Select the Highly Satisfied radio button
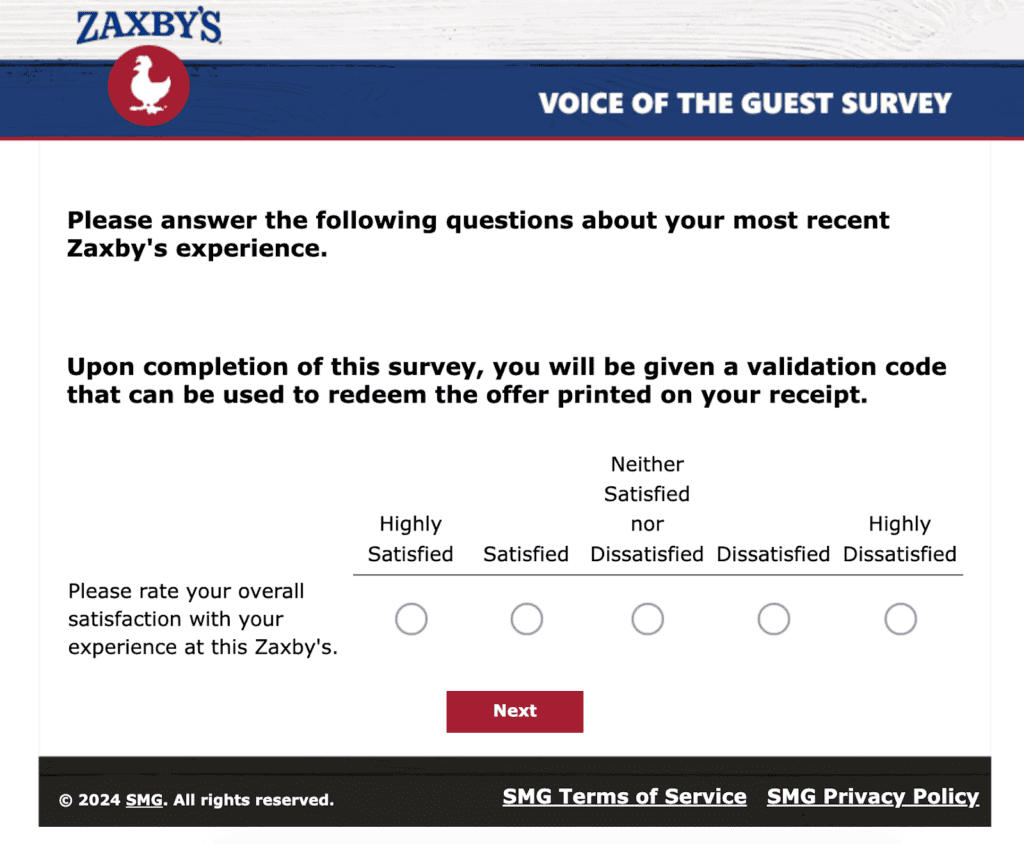1024x844 pixels. 411,620
